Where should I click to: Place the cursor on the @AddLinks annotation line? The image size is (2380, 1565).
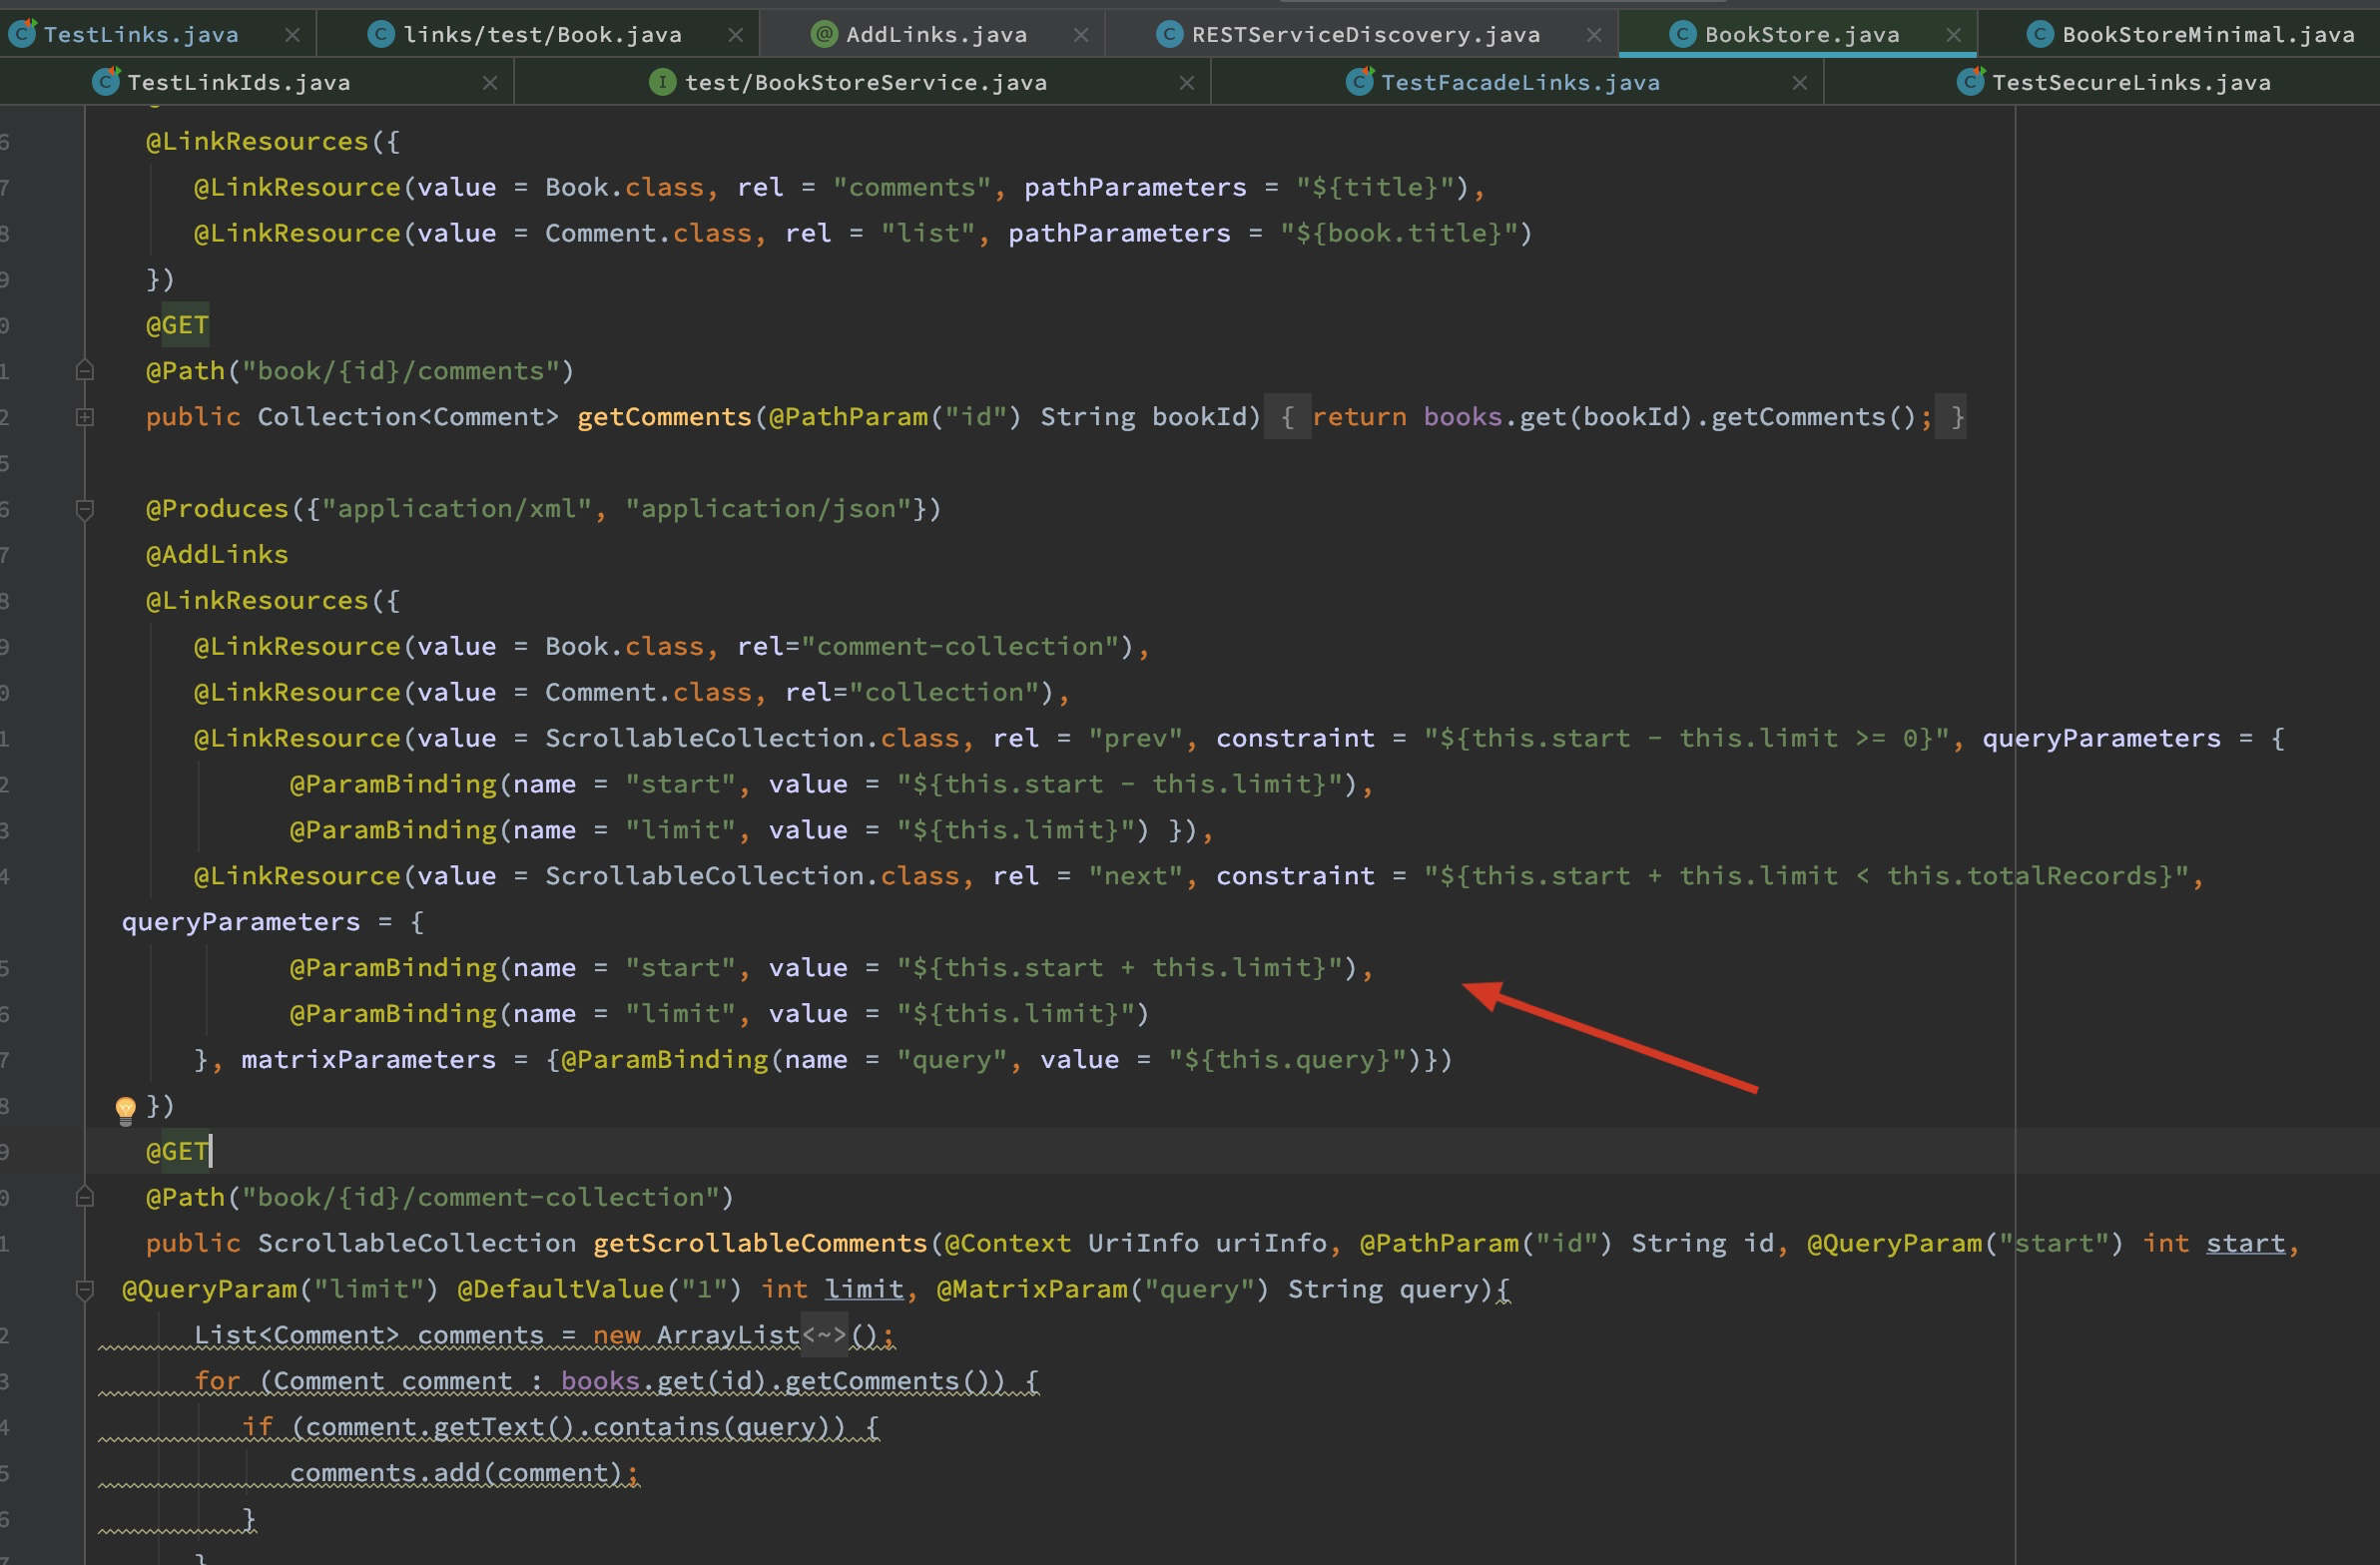tap(217, 555)
